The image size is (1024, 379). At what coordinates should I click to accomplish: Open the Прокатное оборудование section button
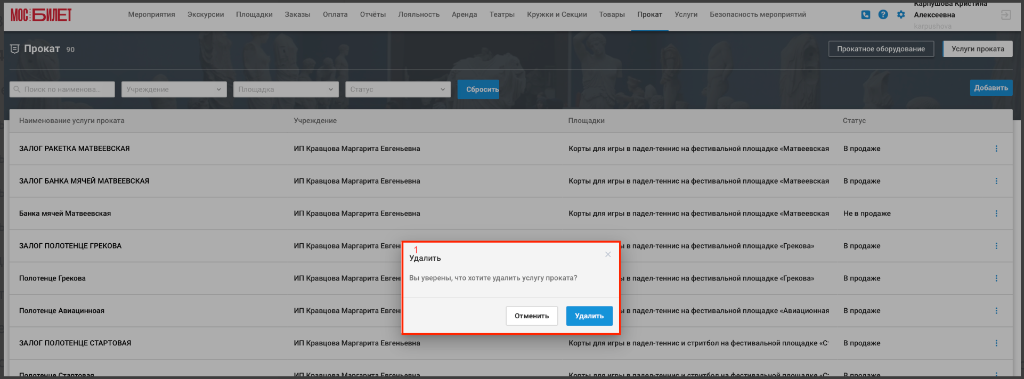pyautogui.click(x=881, y=49)
